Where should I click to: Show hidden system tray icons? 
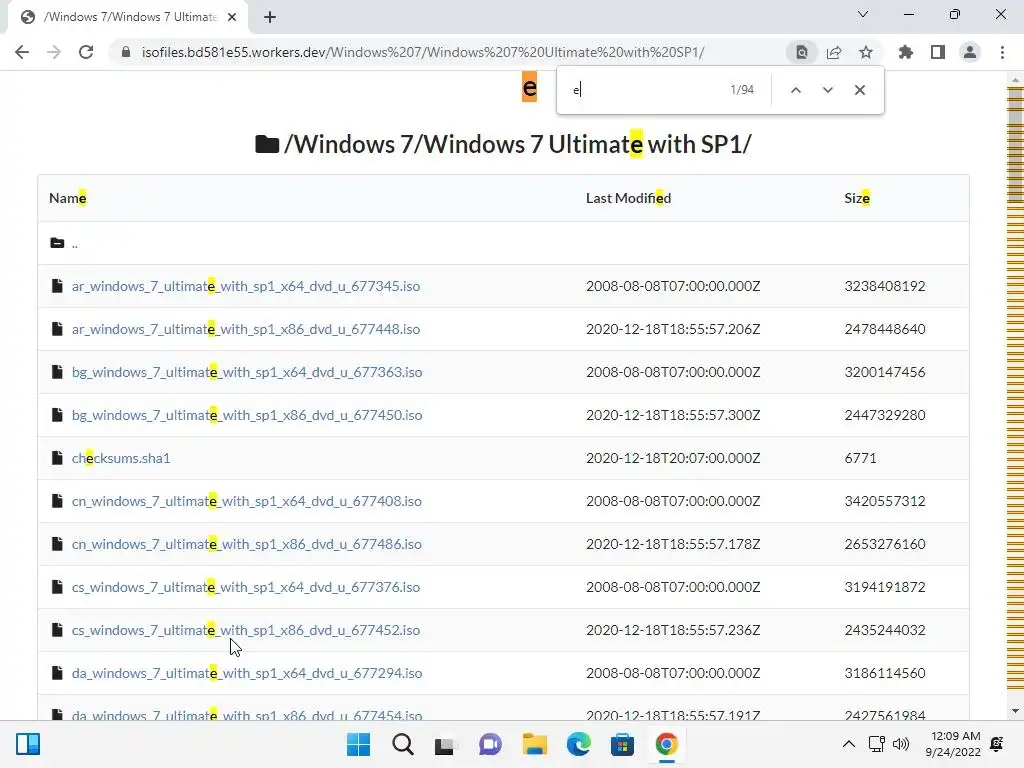click(848, 744)
